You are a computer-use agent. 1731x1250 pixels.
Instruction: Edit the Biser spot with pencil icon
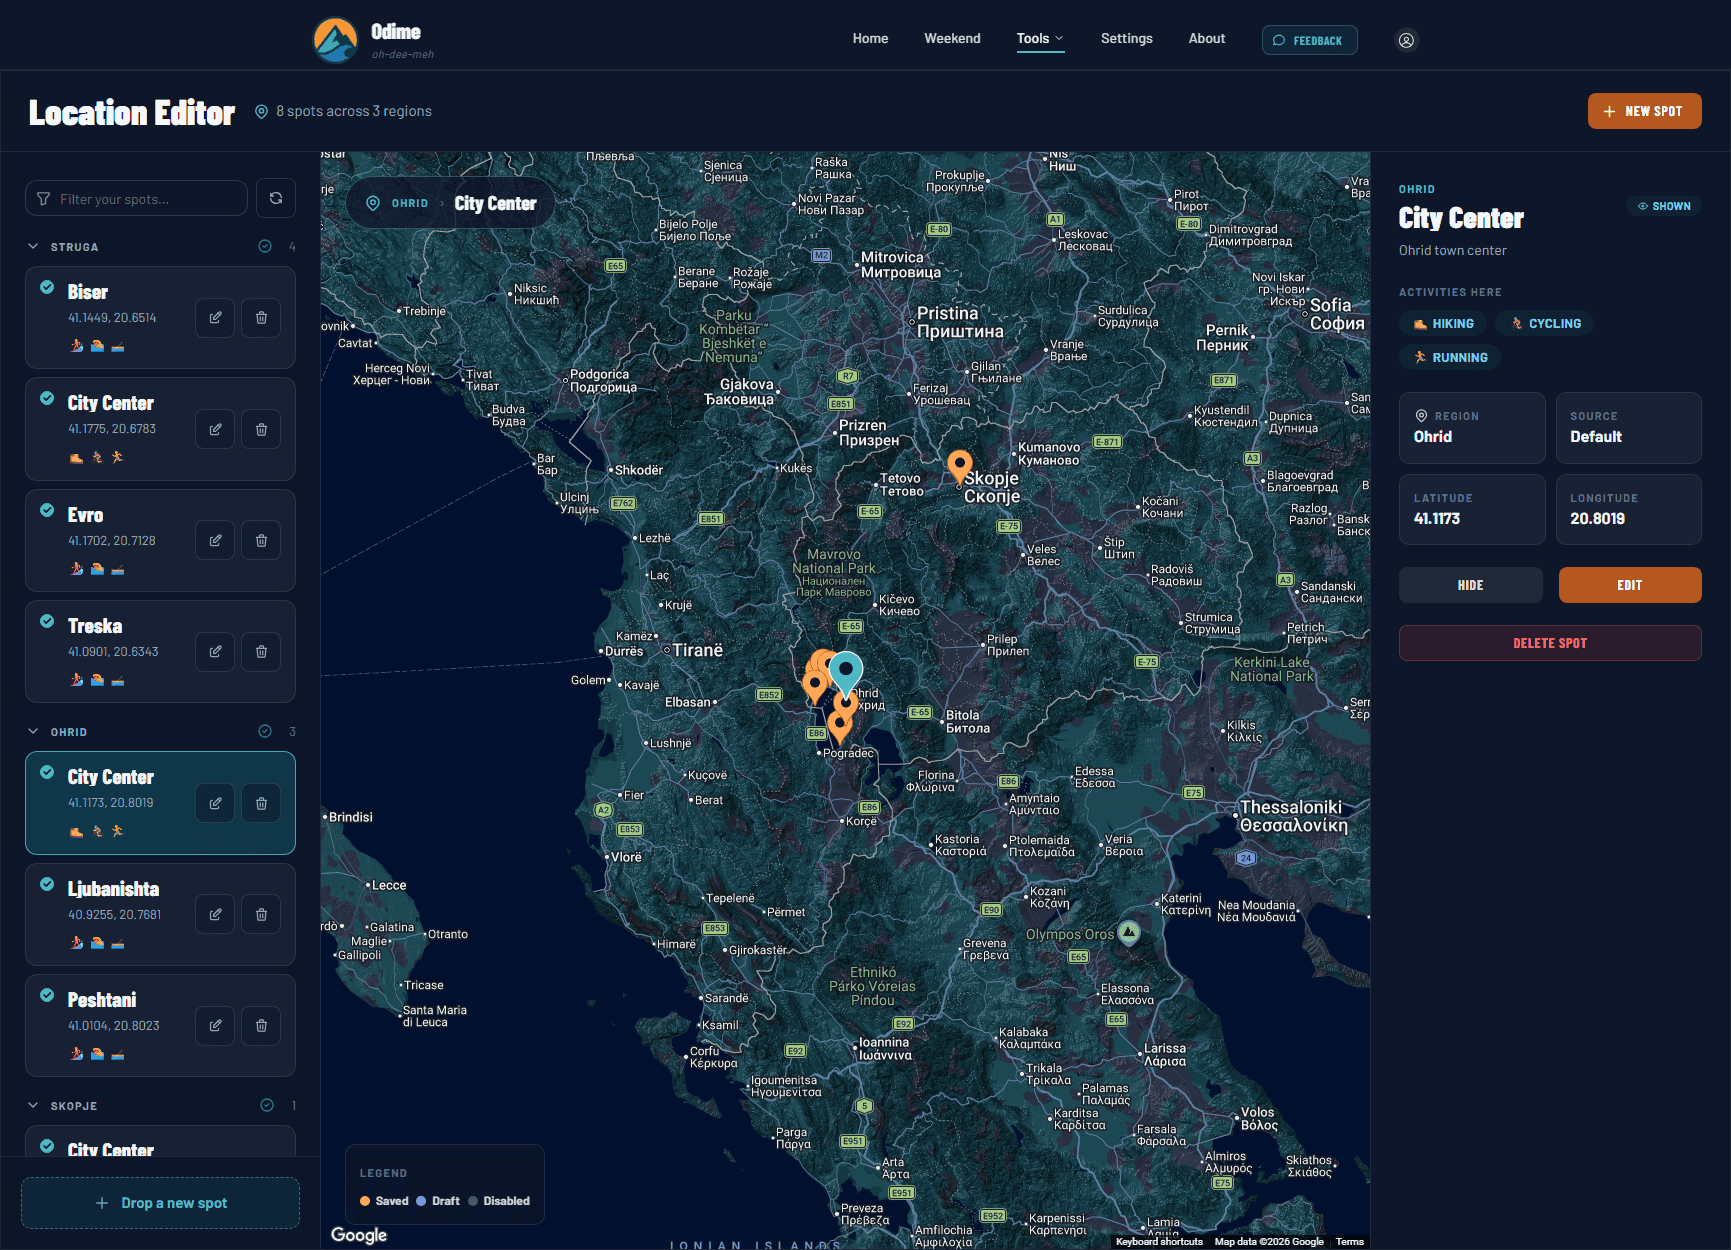[x=215, y=318]
